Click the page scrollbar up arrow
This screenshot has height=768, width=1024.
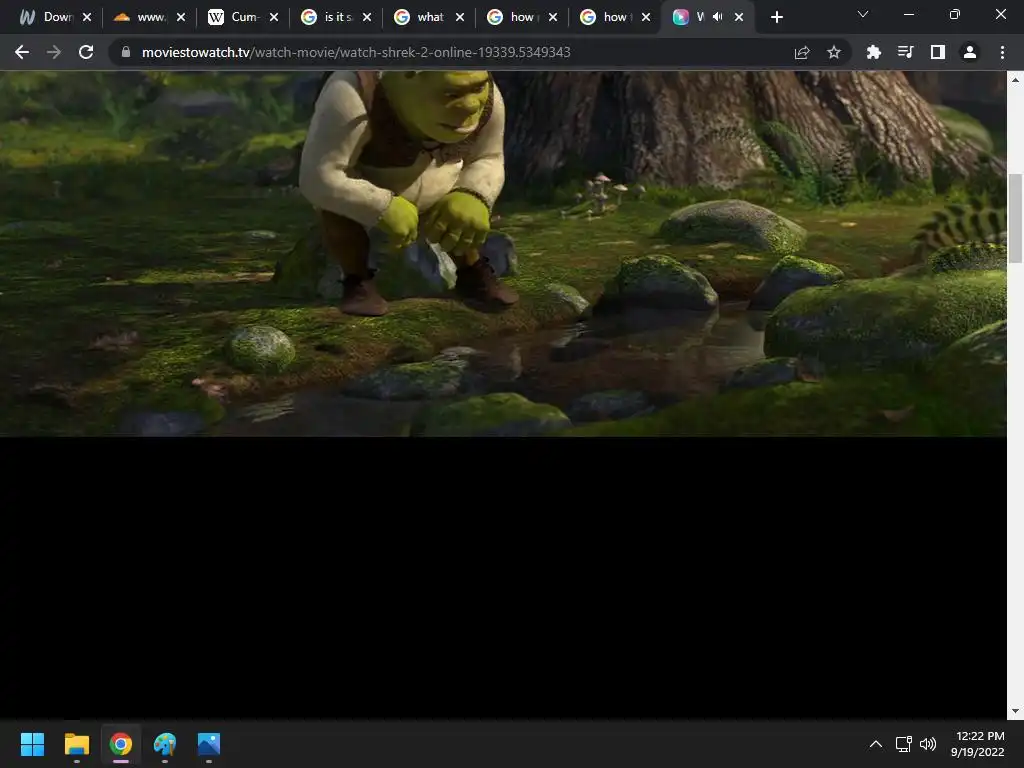(x=1015, y=80)
